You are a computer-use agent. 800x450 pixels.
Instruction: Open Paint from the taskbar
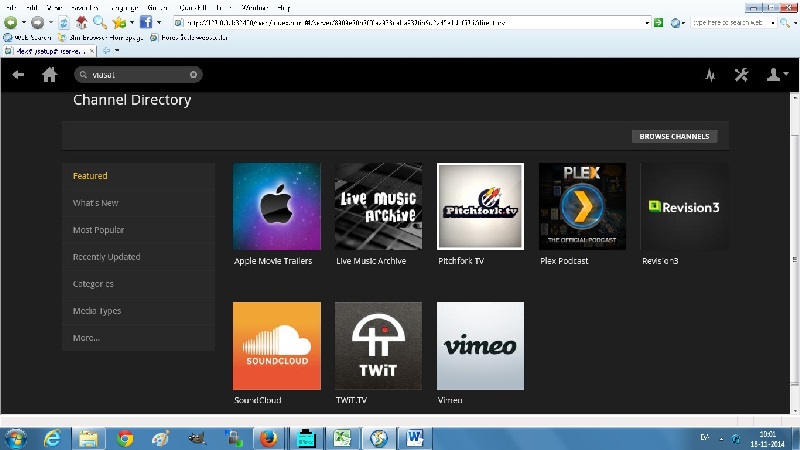point(161,438)
